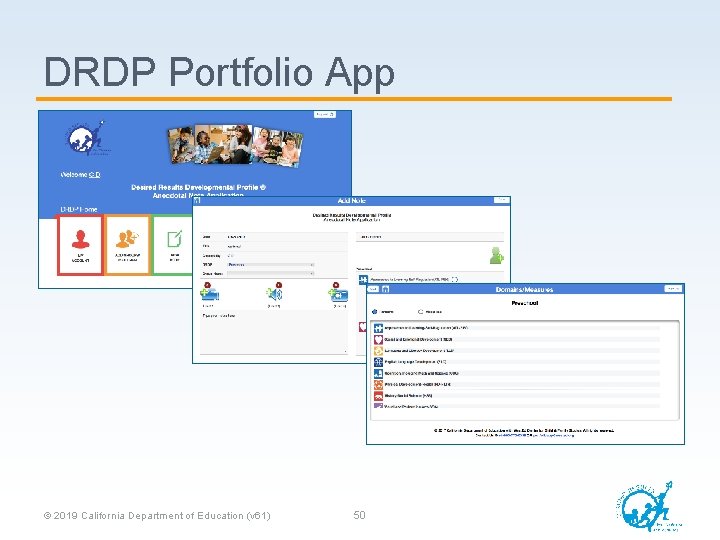Image resolution: width=720 pixels, height=540 pixels.
Task: Open the DRDP dropdown showing Preschool
Action: tap(270, 265)
